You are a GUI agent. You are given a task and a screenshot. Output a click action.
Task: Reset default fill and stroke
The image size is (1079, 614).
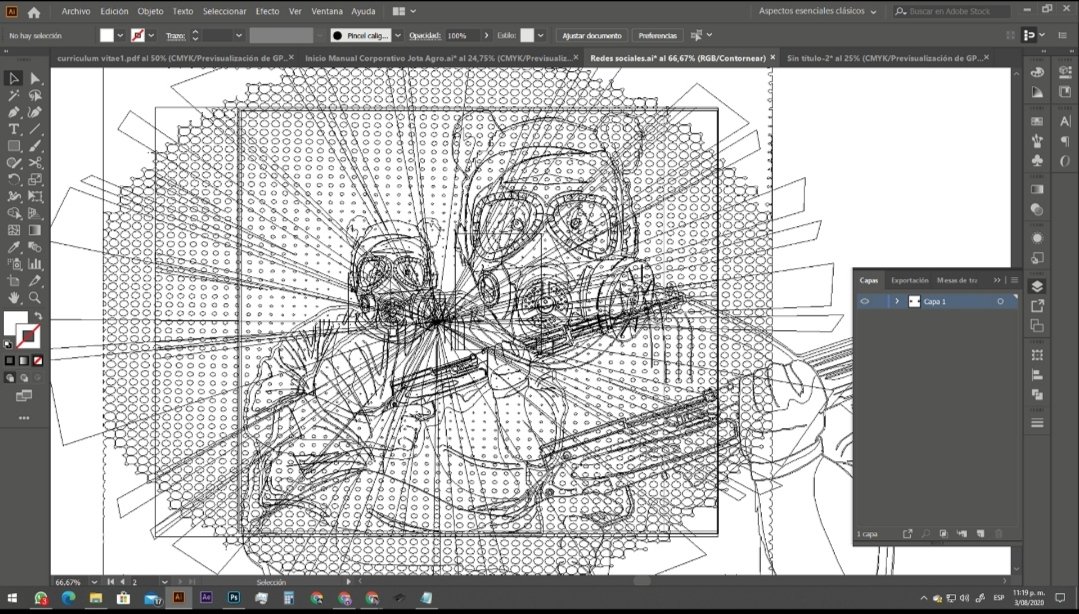pos(8,344)
